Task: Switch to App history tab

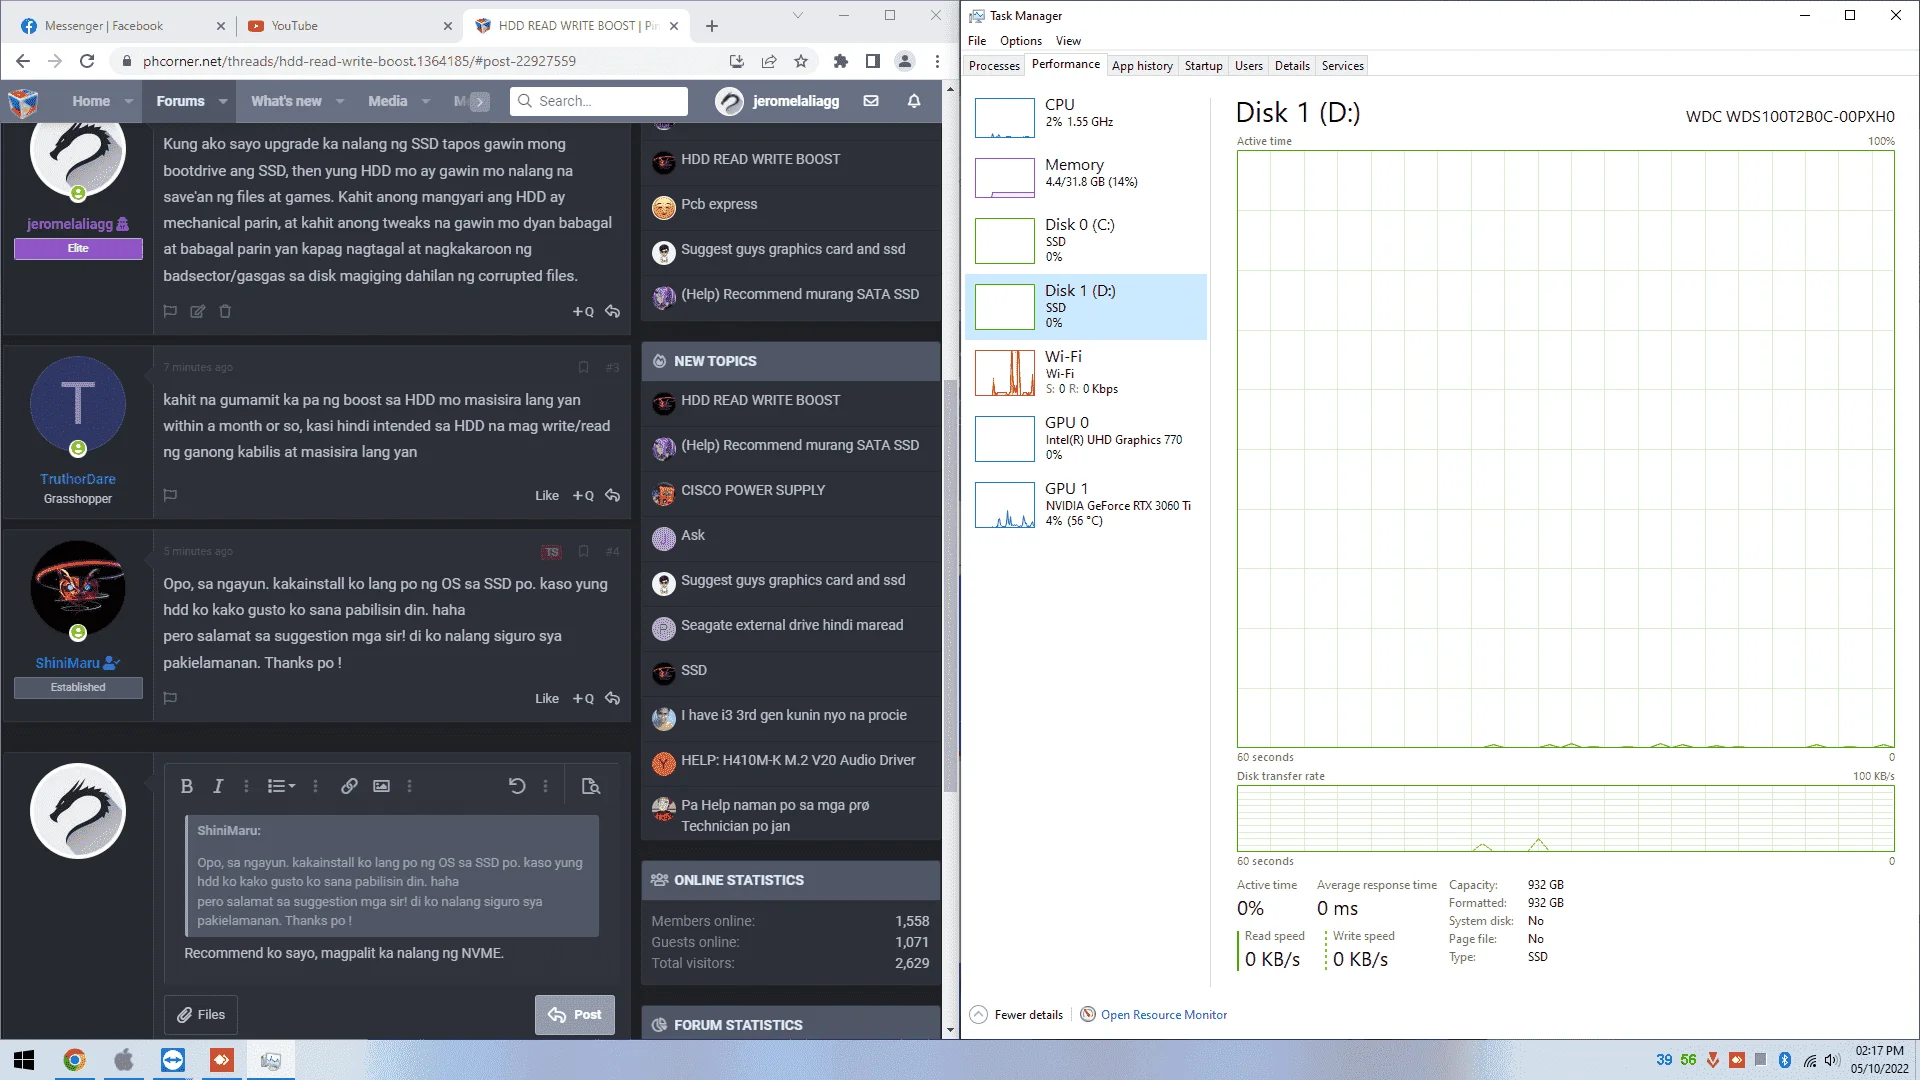Action: [x=1142, y=66]
